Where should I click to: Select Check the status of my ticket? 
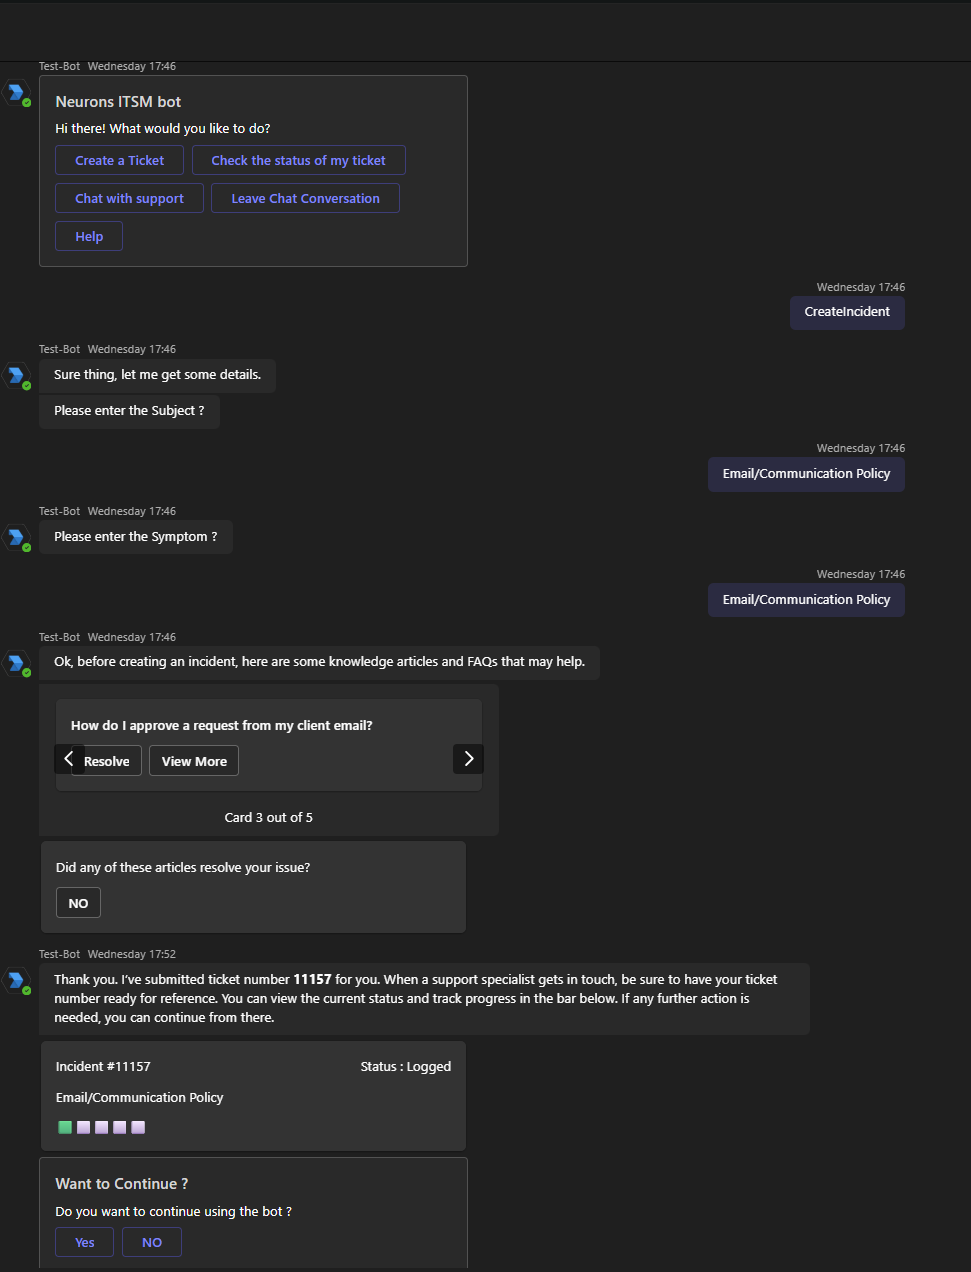(298, 161)
